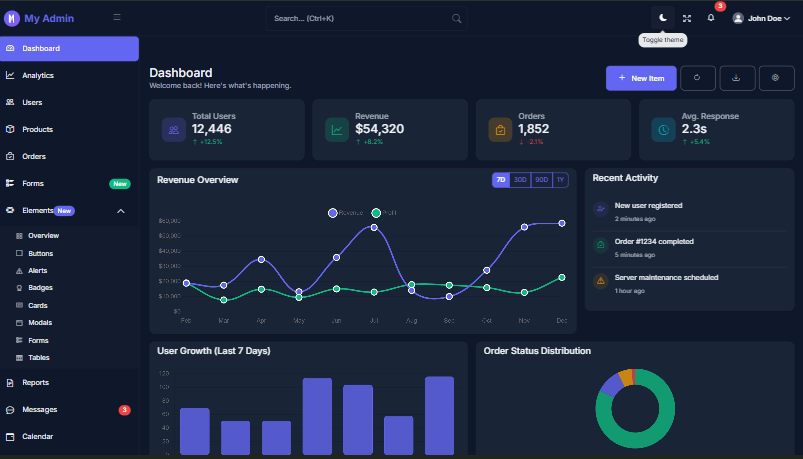Screen dimensions: 803x459
Task: Click the fullscreen icon in header
Action: (x=687, y=18)
